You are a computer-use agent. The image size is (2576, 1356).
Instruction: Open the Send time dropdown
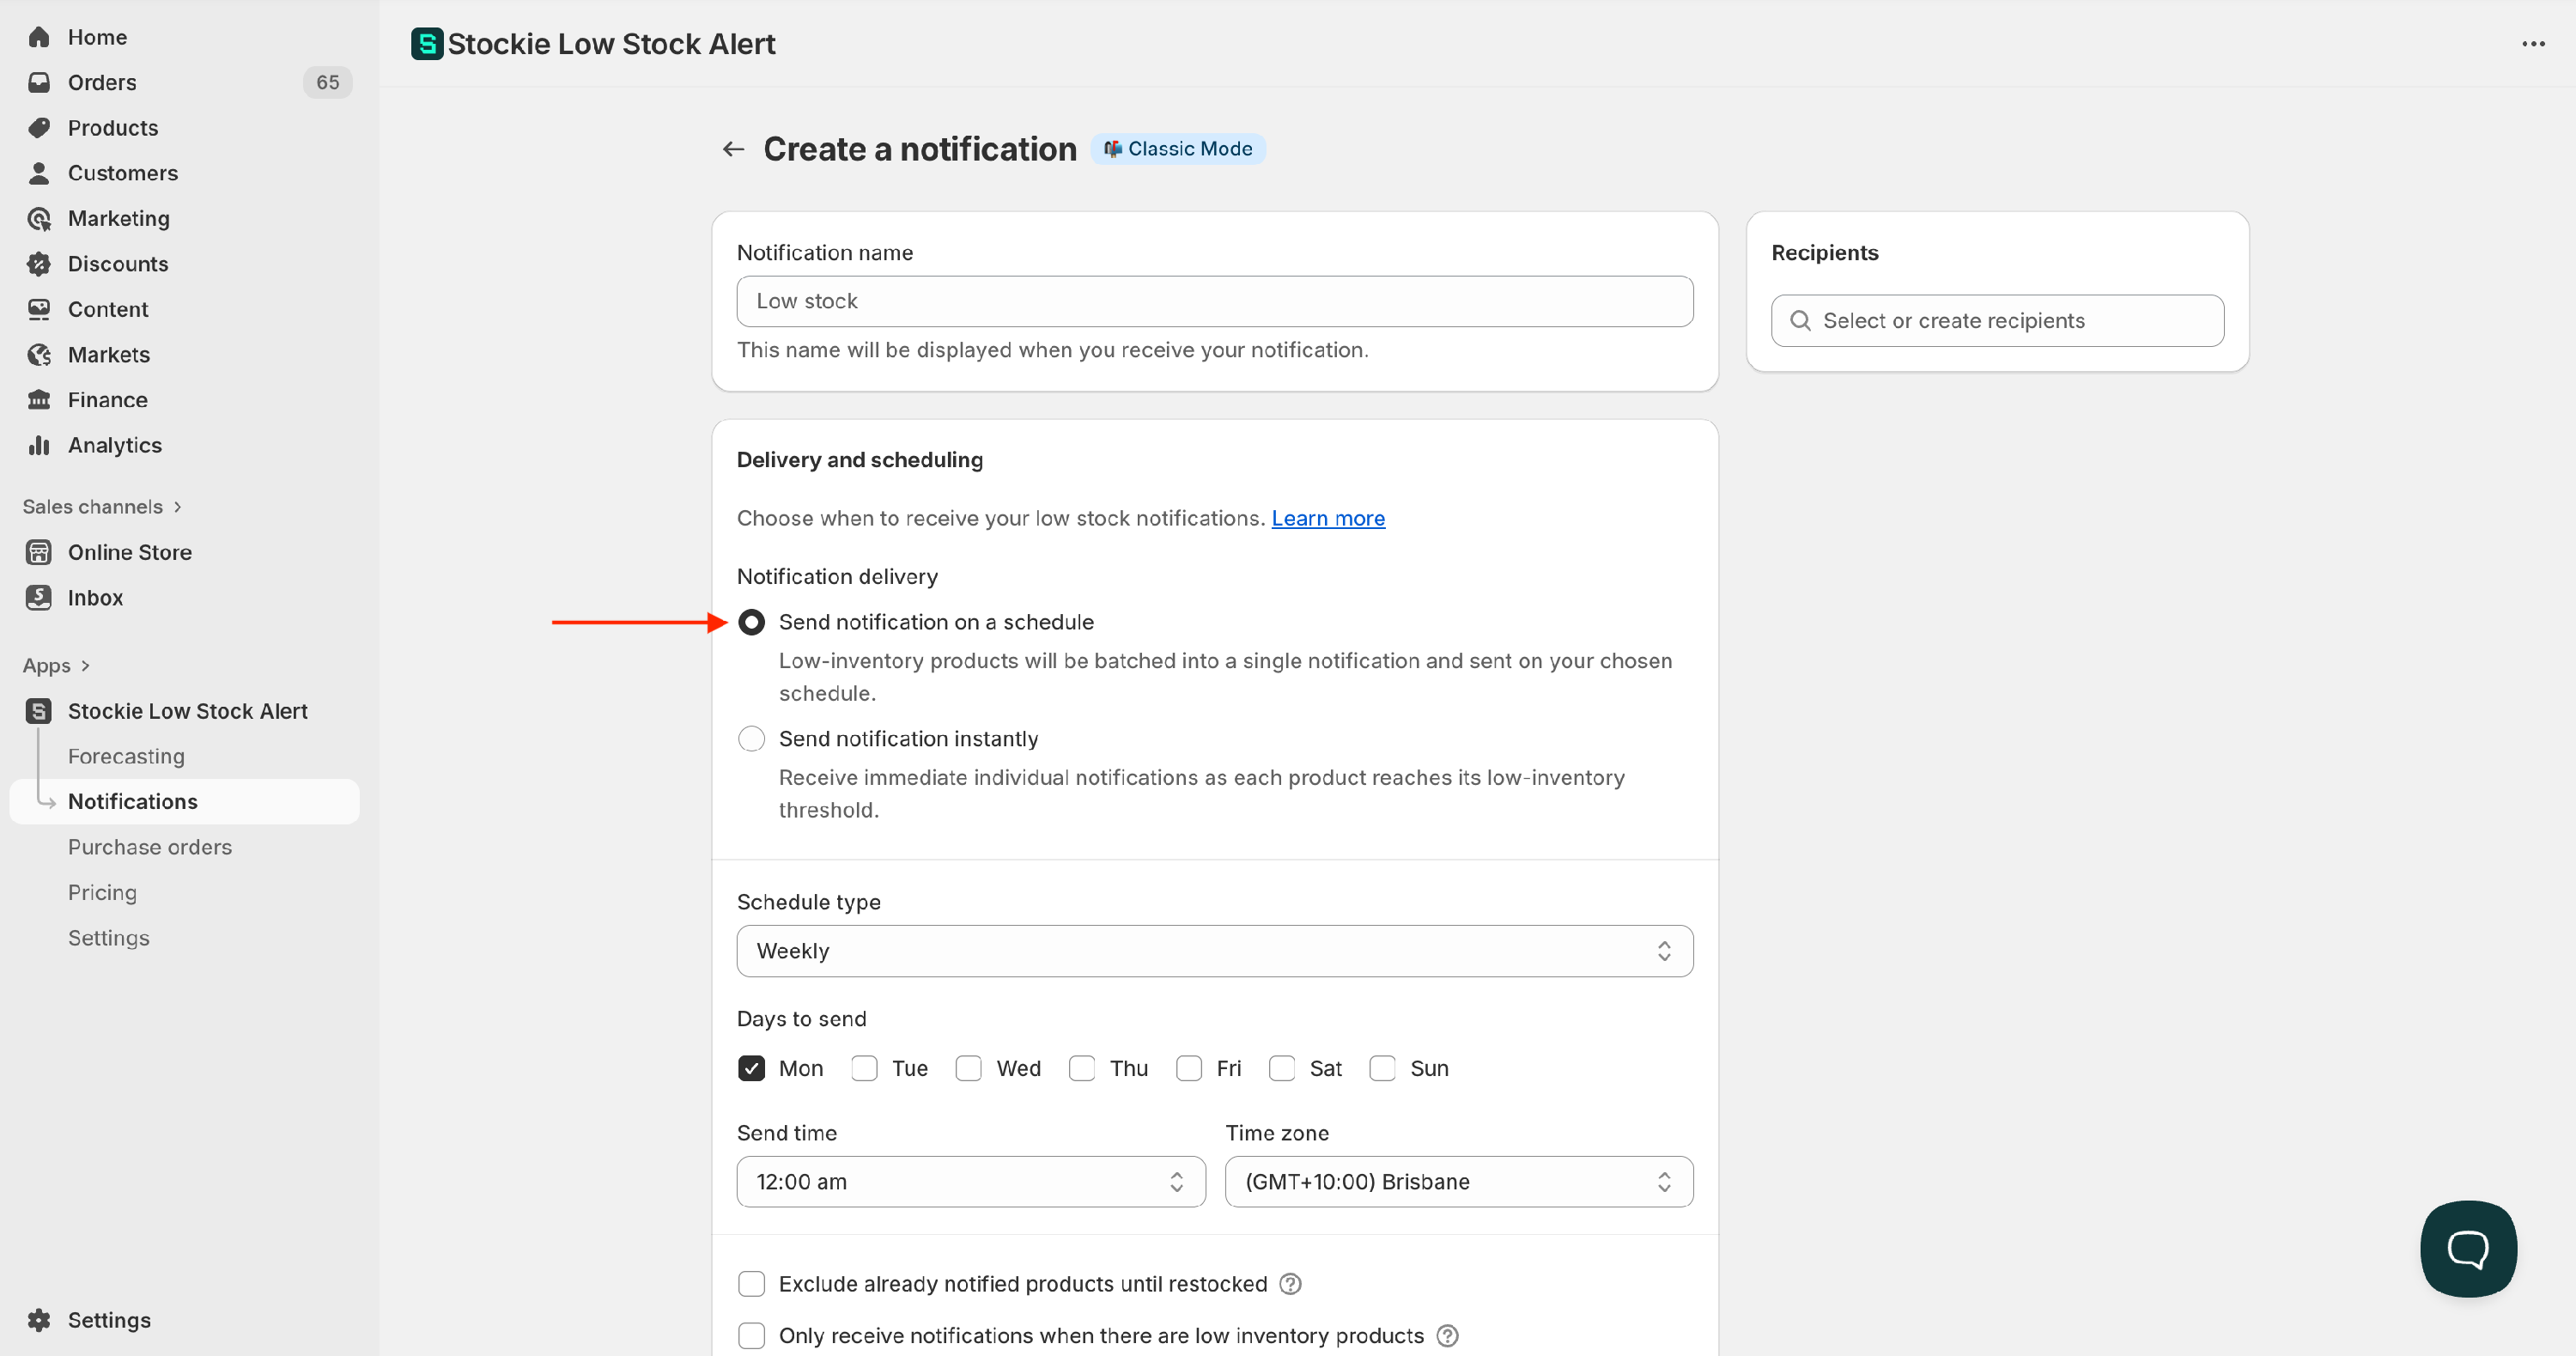point(970,1182)
